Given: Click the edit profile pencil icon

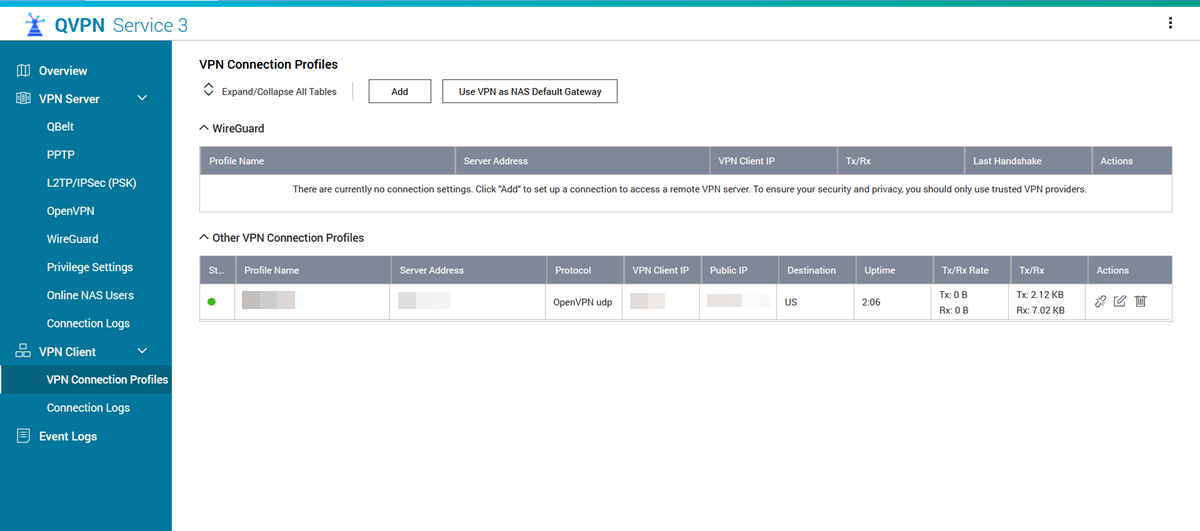Looking at the screenshot, I should point(1120,301).
